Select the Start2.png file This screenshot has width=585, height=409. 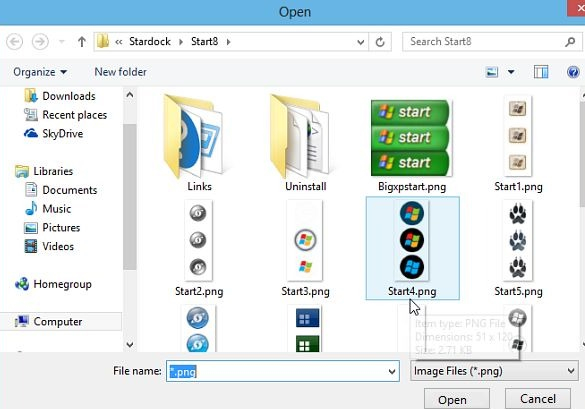click(199, 249)
